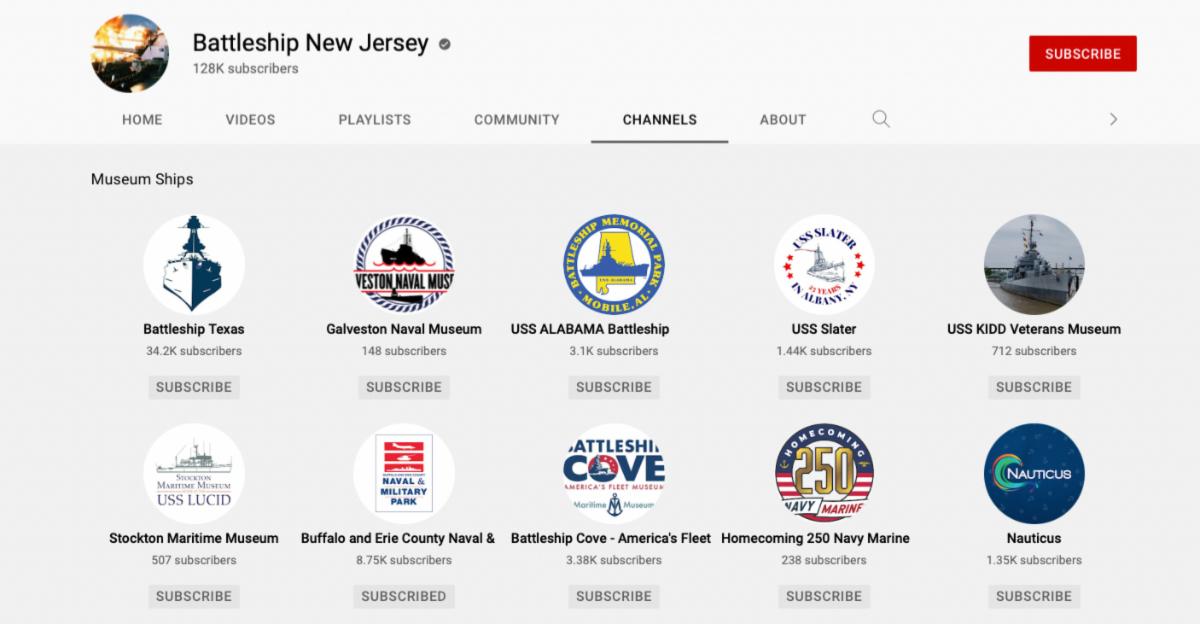Open the Buffalo Naval & Military Park logo
Image resolution: width=1200 pixels, height=624 pixels.
coord(404,474)
